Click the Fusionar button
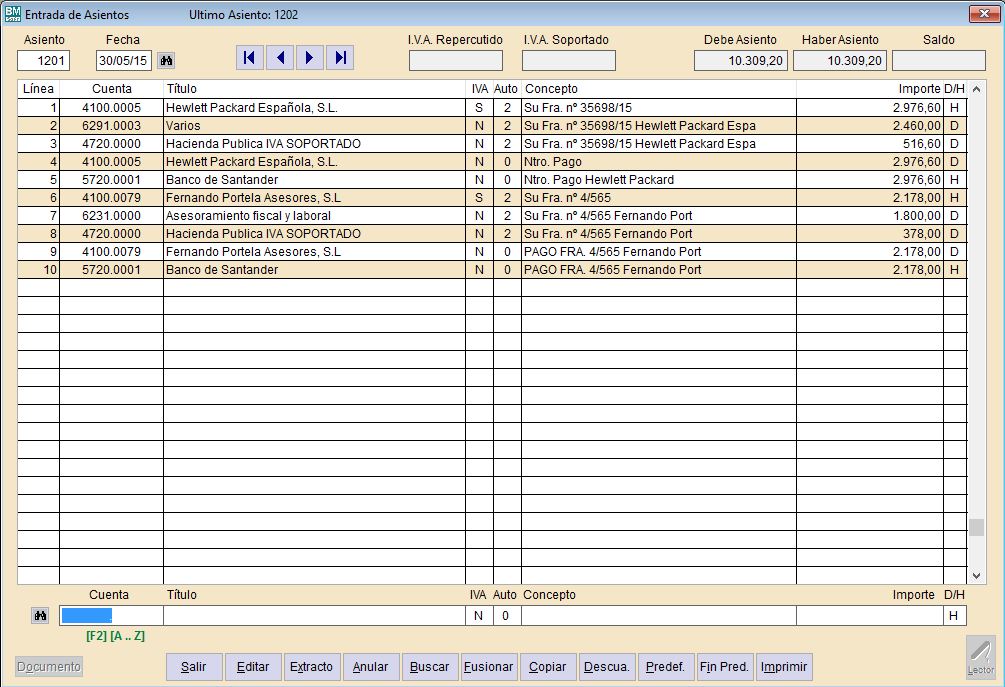 [x=489, y=667]
